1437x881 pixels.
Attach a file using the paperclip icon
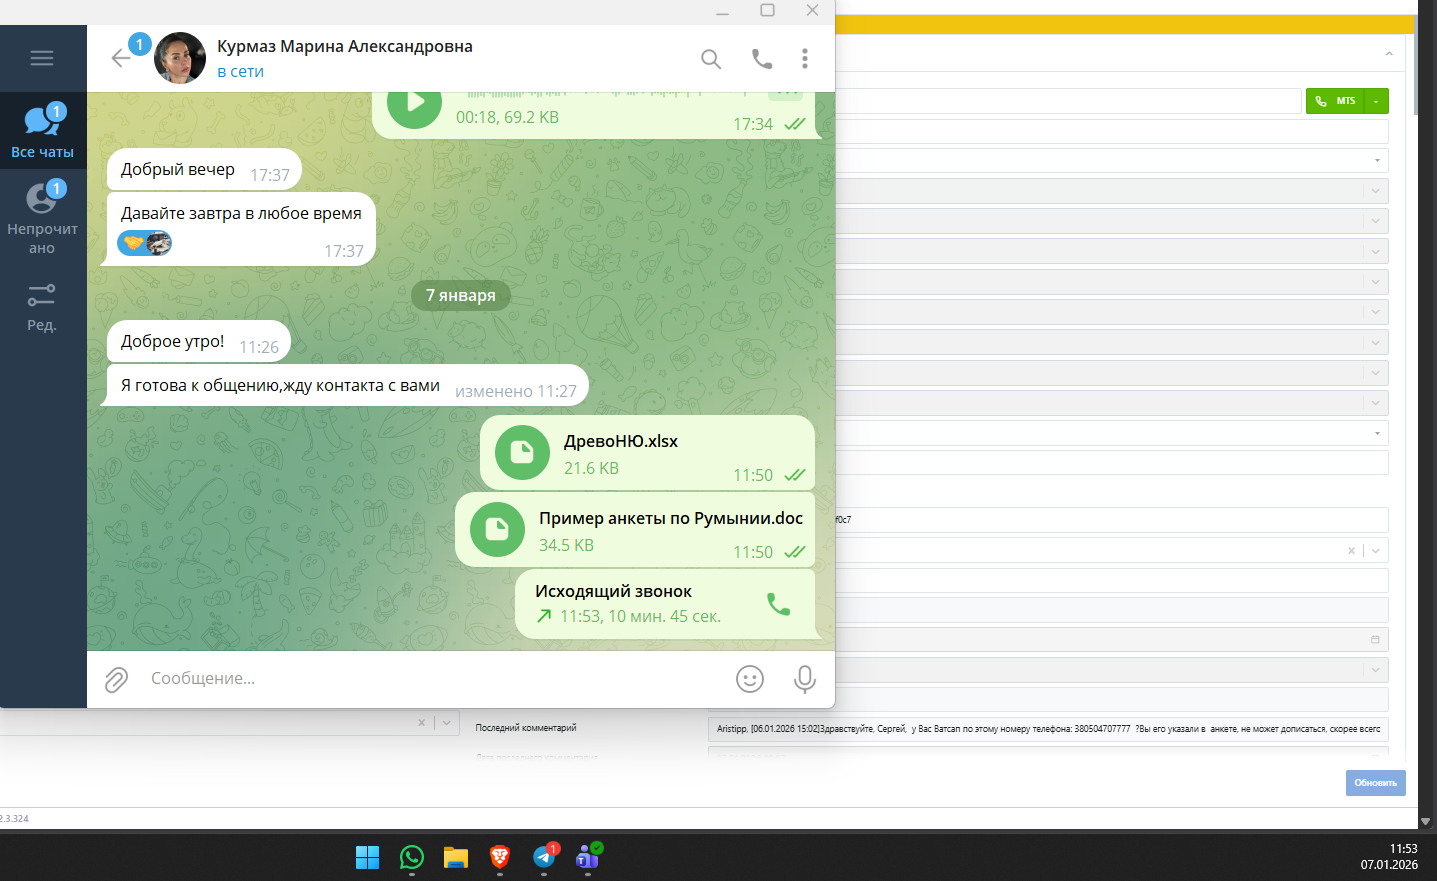[117, 680]
